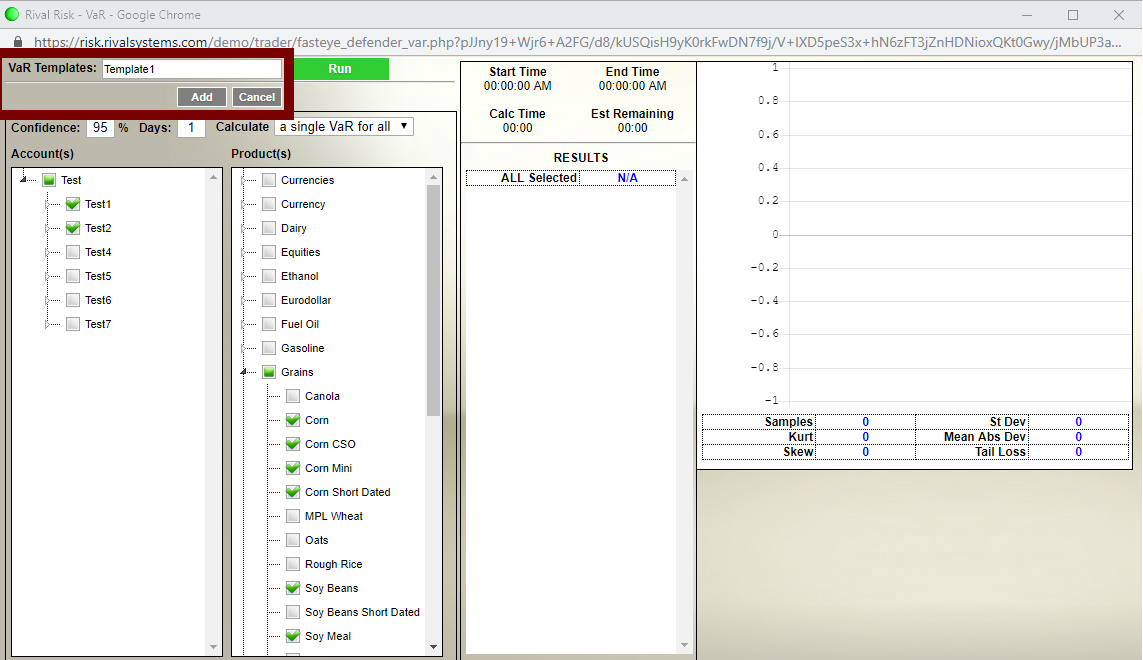Image resolution: width=1143 pixels, height=660 pixels.
Task: Cancel the VaR template dialog
Action: [x=257, y=97]
